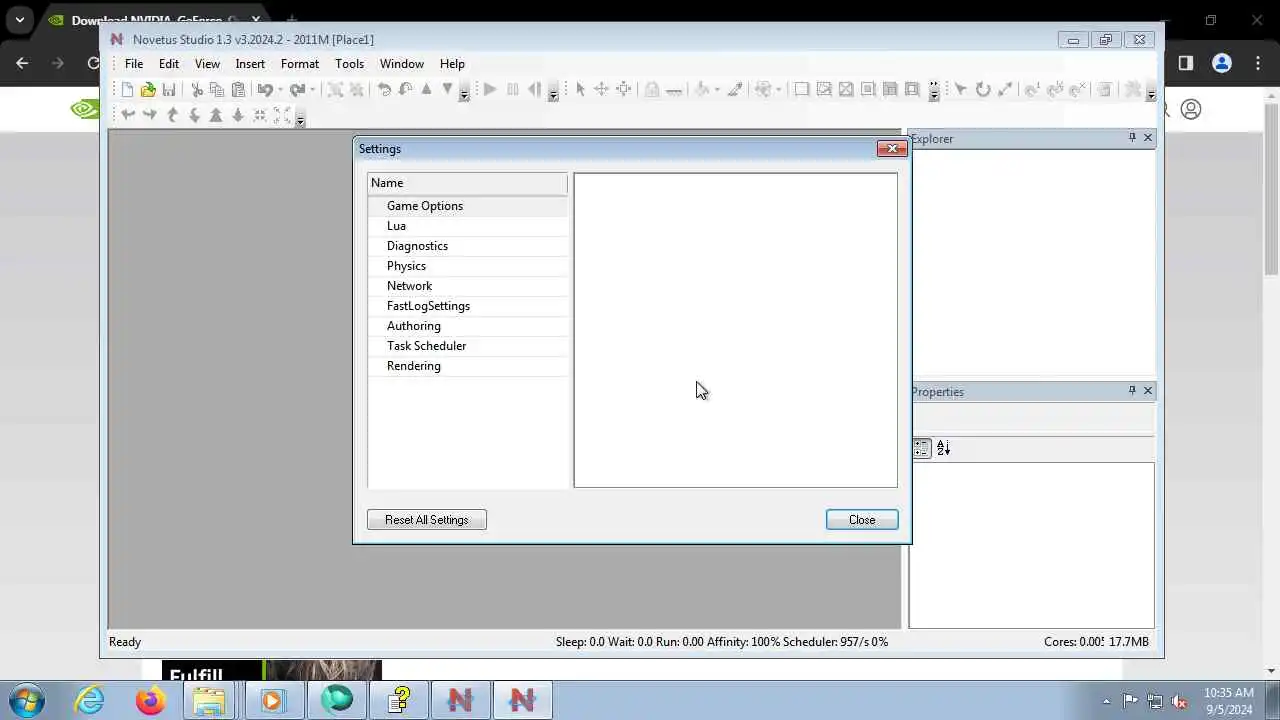This screenshot has height=720, width=1280.
Task: Open Firefox from taskbar
Action: (150, 700)
